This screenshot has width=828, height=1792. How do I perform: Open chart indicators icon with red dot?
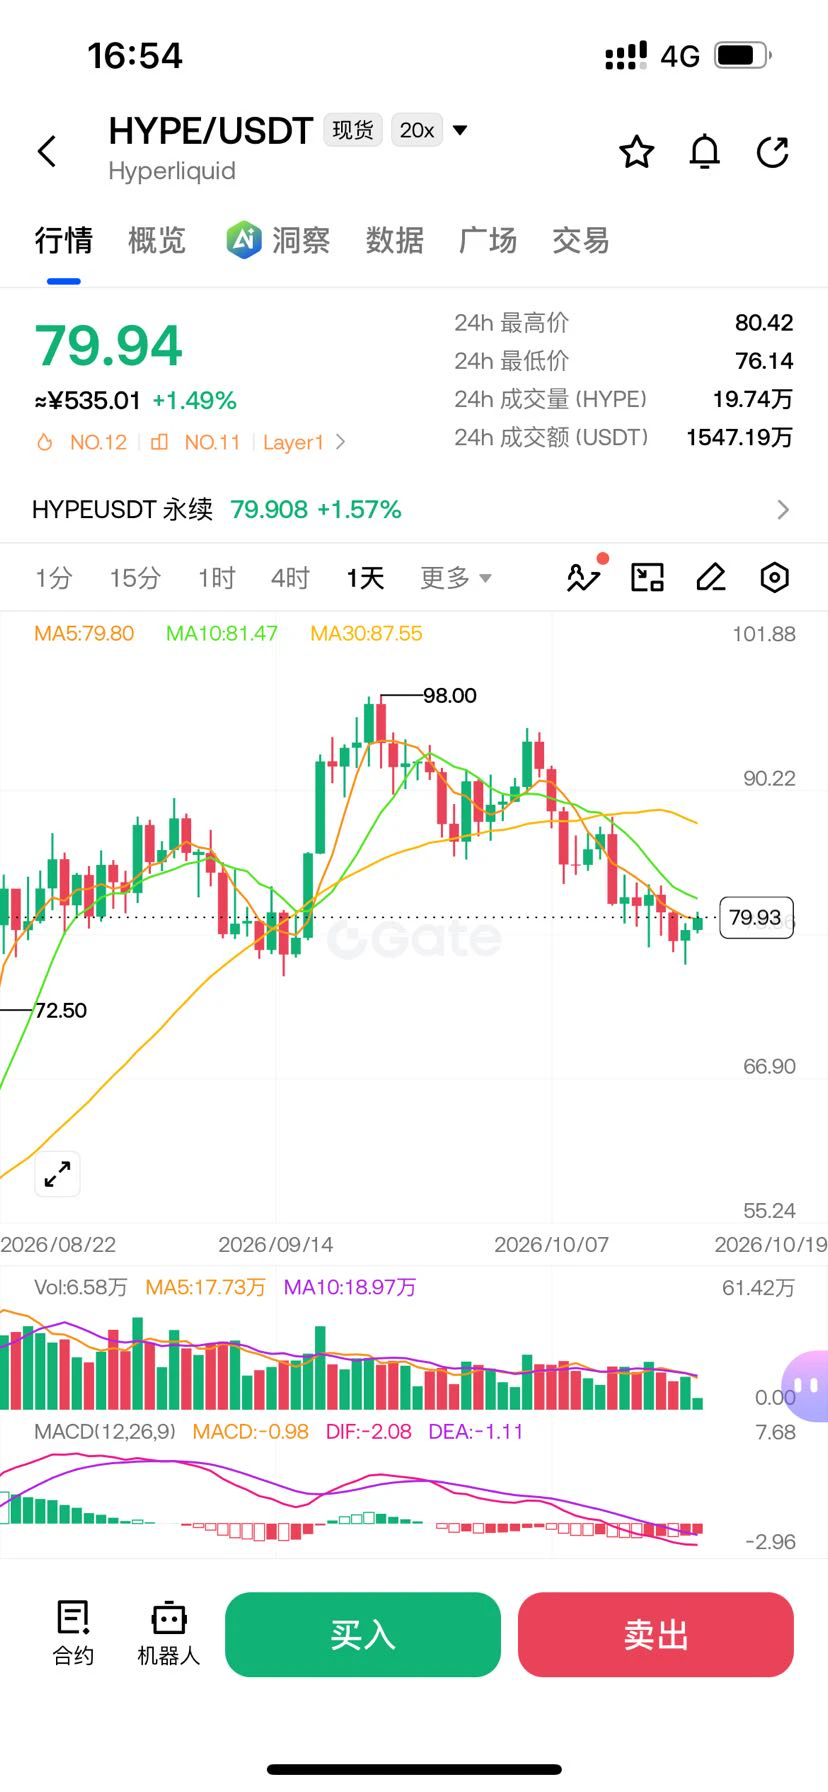(x=584, y=576)
